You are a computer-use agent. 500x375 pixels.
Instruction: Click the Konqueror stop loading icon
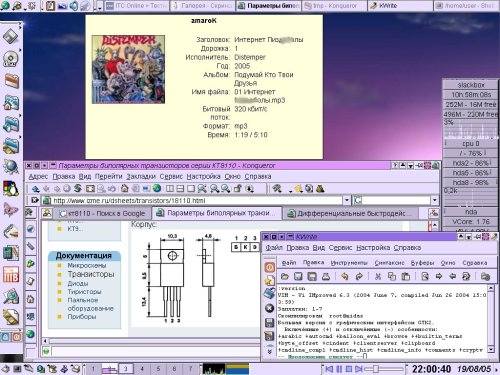[67, 189]
